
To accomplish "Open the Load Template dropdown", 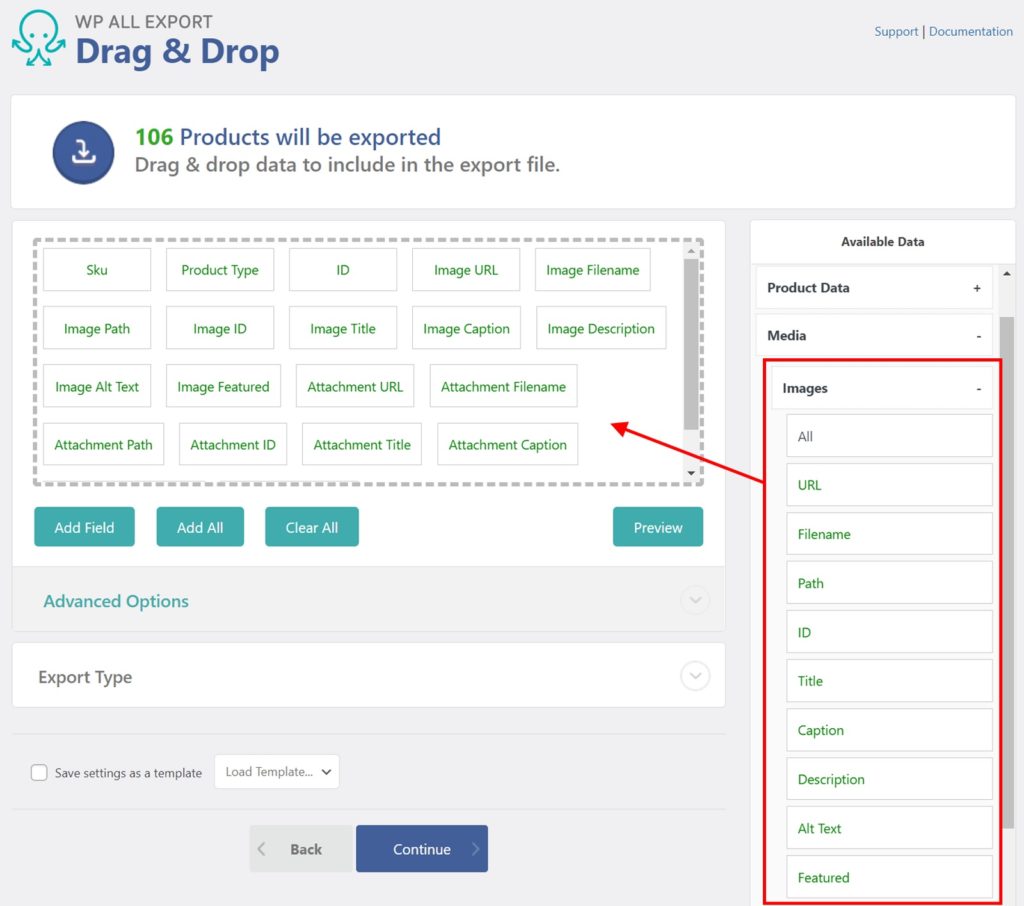I will [277, 771].
